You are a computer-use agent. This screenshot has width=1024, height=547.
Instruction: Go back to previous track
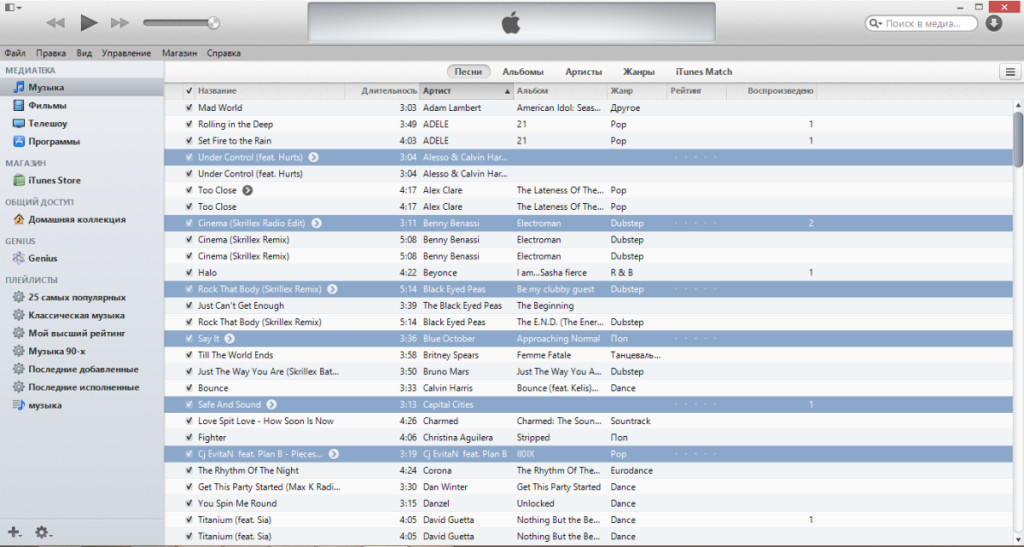[x=56, y=22]
